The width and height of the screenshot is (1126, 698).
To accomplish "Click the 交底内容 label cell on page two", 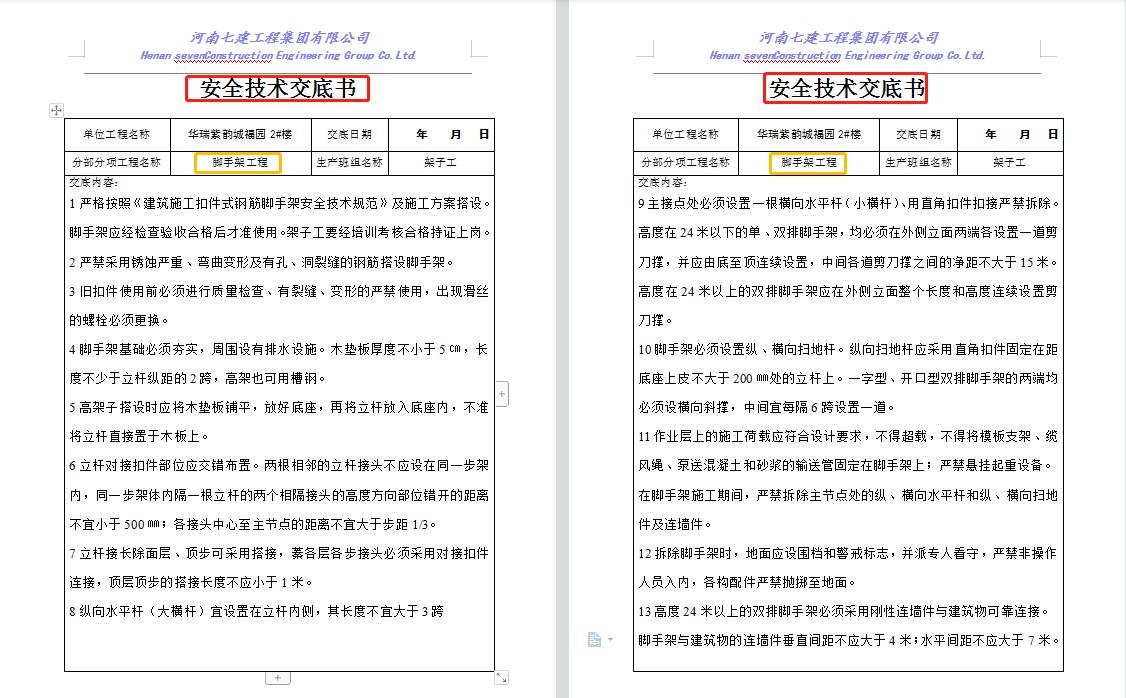I will [x=661, y=182].
